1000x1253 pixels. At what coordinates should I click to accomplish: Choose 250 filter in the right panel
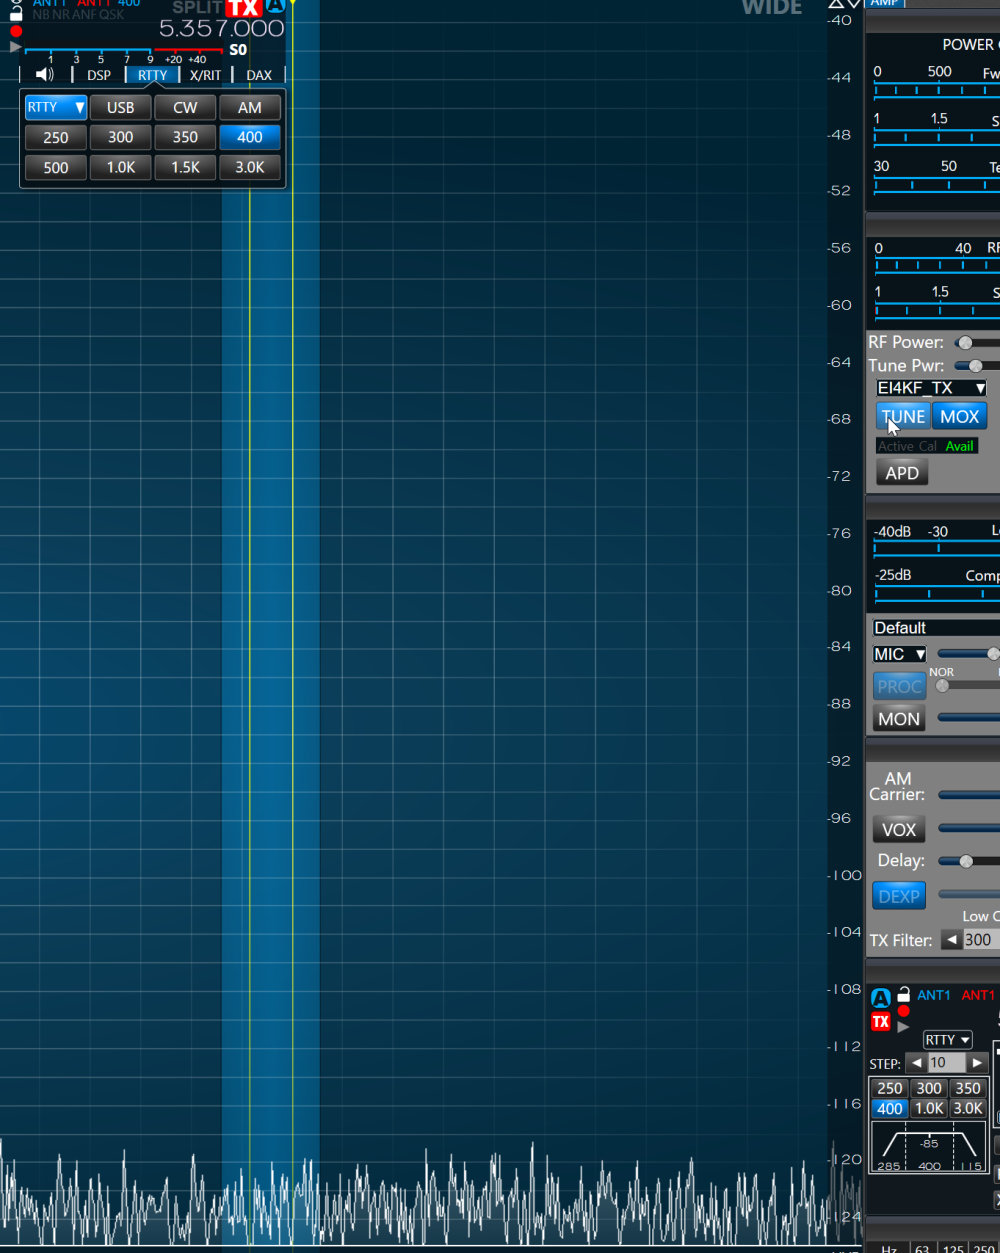coord(889,1088)
